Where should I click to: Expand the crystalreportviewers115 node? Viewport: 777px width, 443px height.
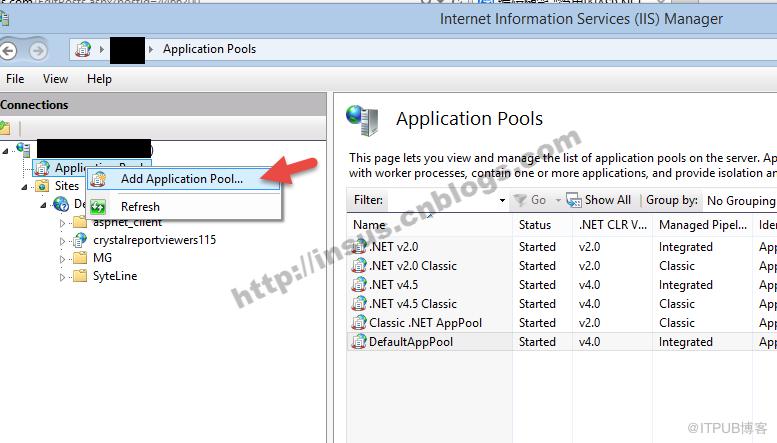62,241
